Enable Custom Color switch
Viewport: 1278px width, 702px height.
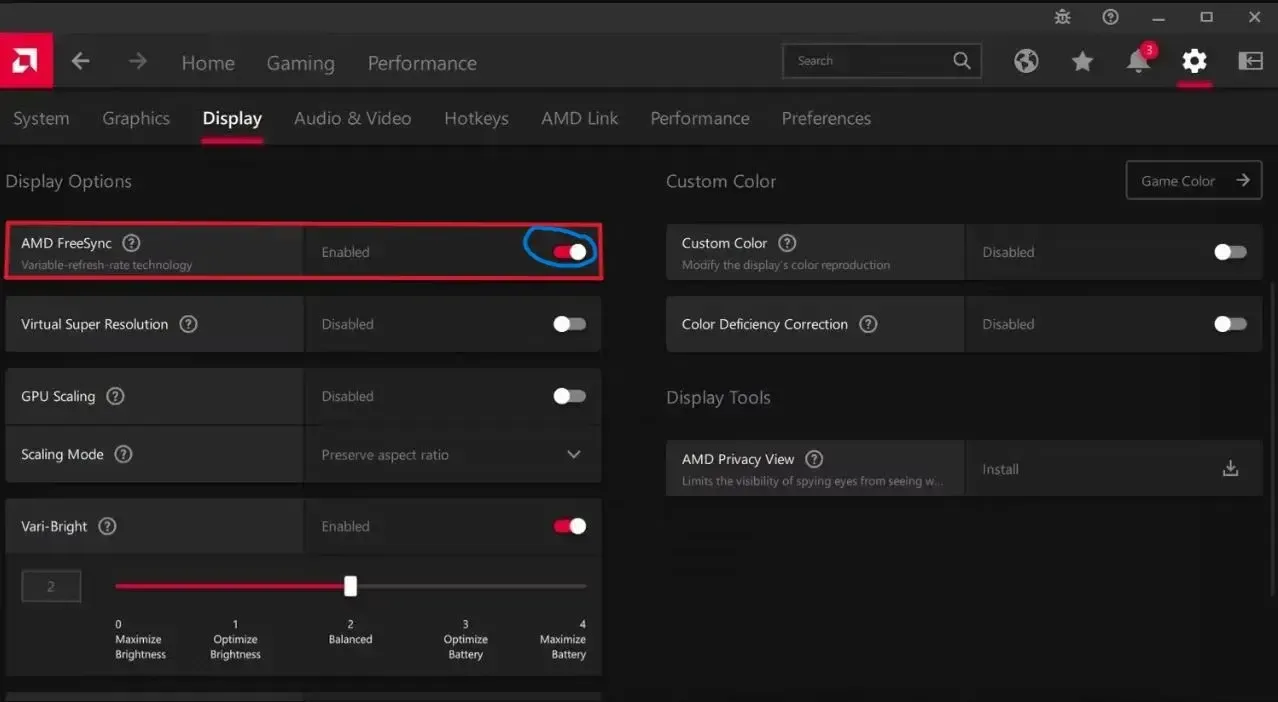(1229, 252)
